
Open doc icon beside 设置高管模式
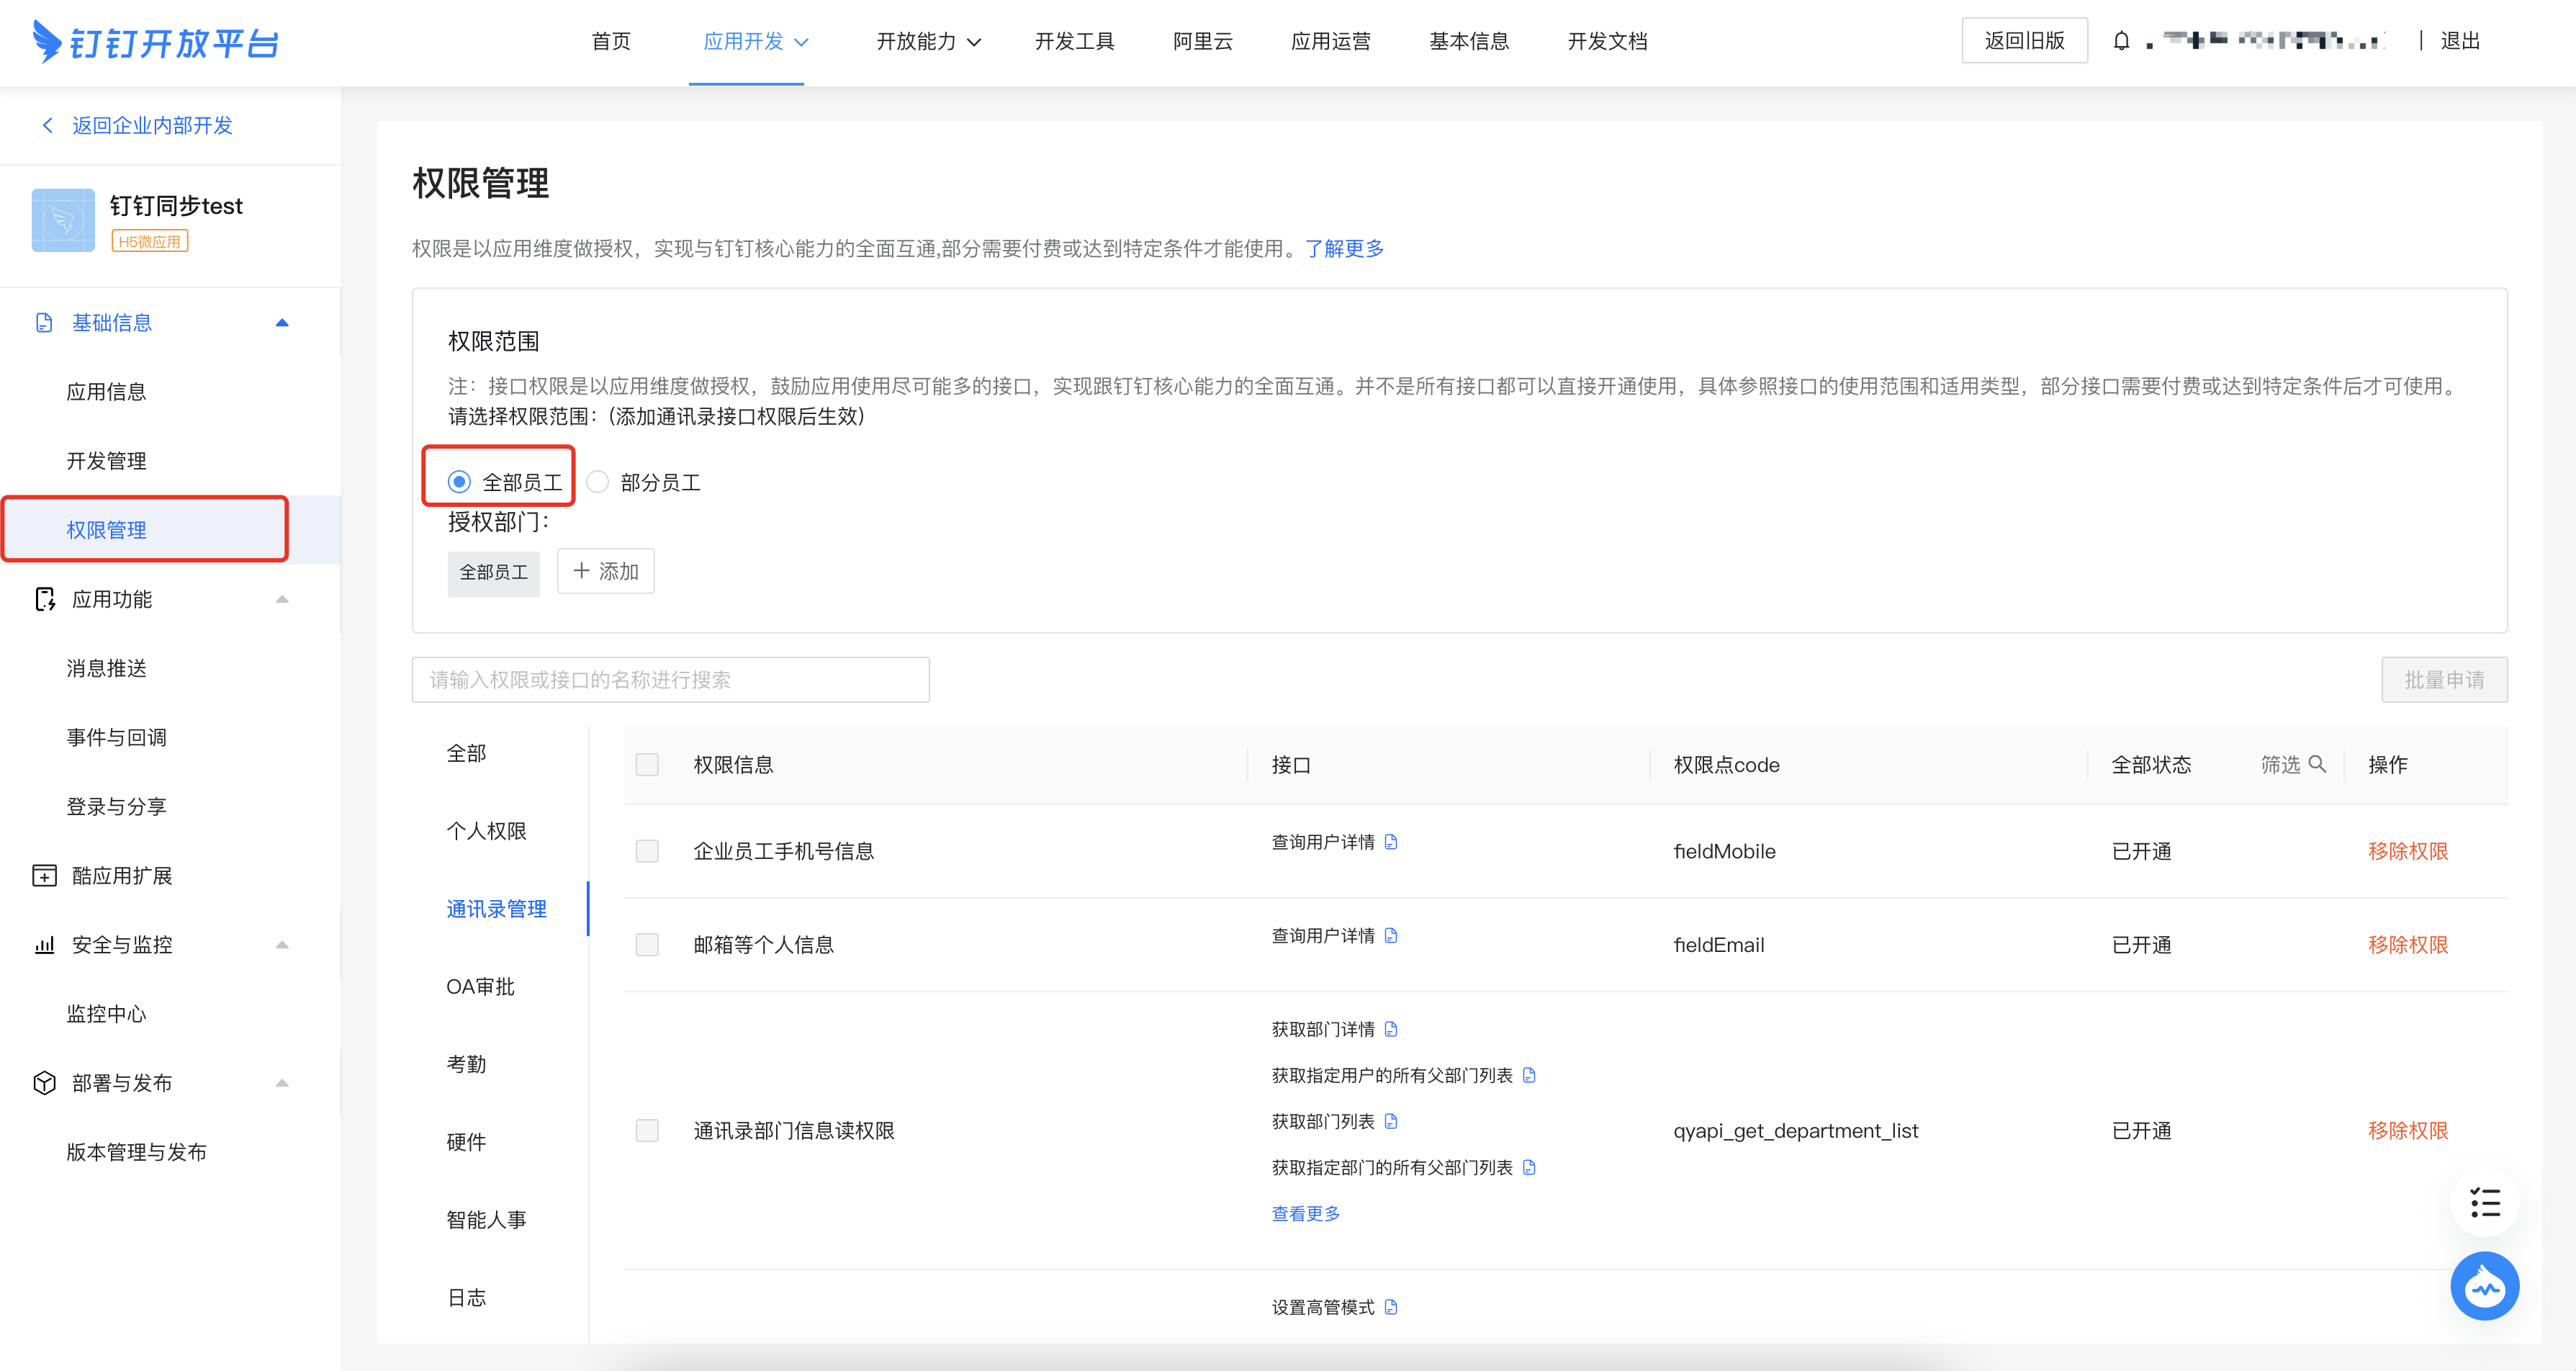point(1390,1307)
